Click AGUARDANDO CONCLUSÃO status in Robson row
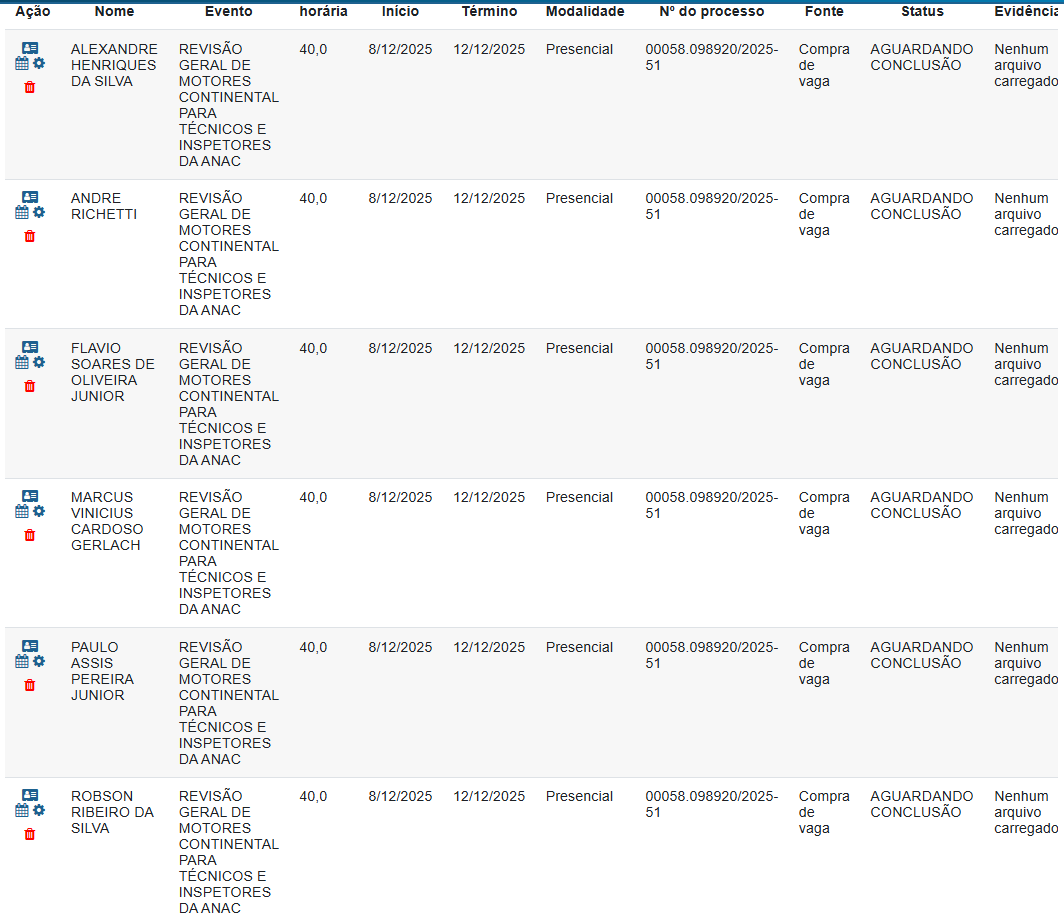Viewport: 1064px width, 917px height. pyautogui.click(x=921, y=804)
